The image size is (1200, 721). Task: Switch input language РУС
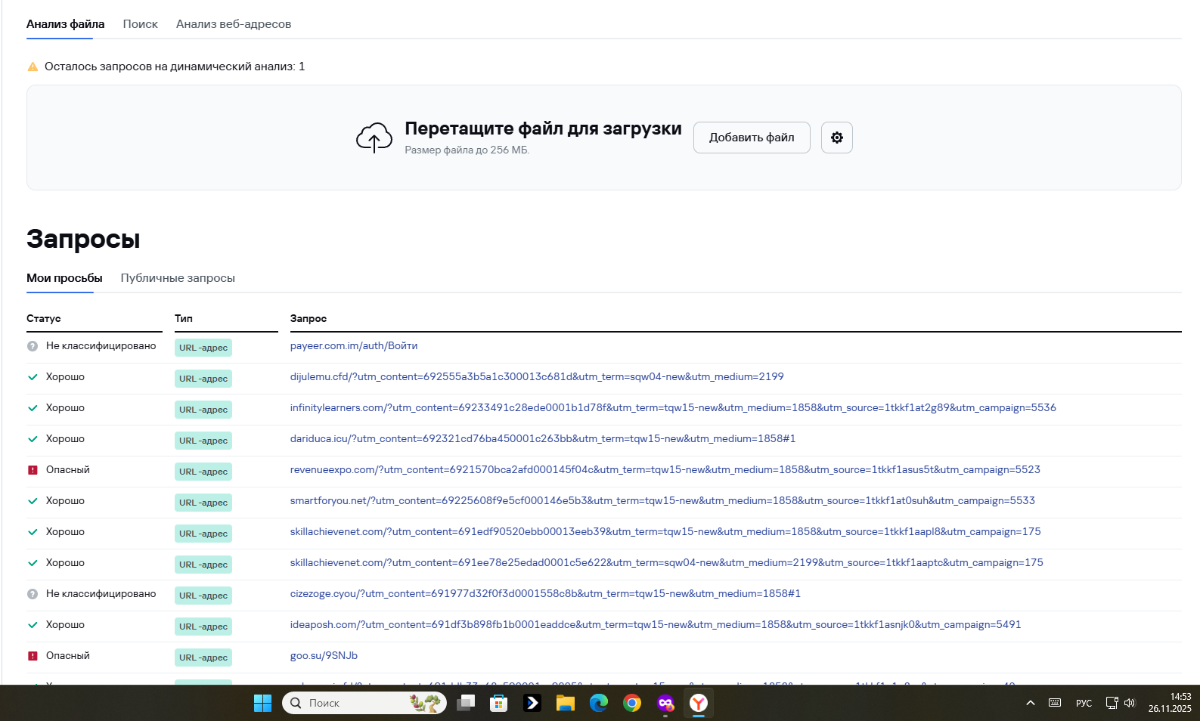1084,703
